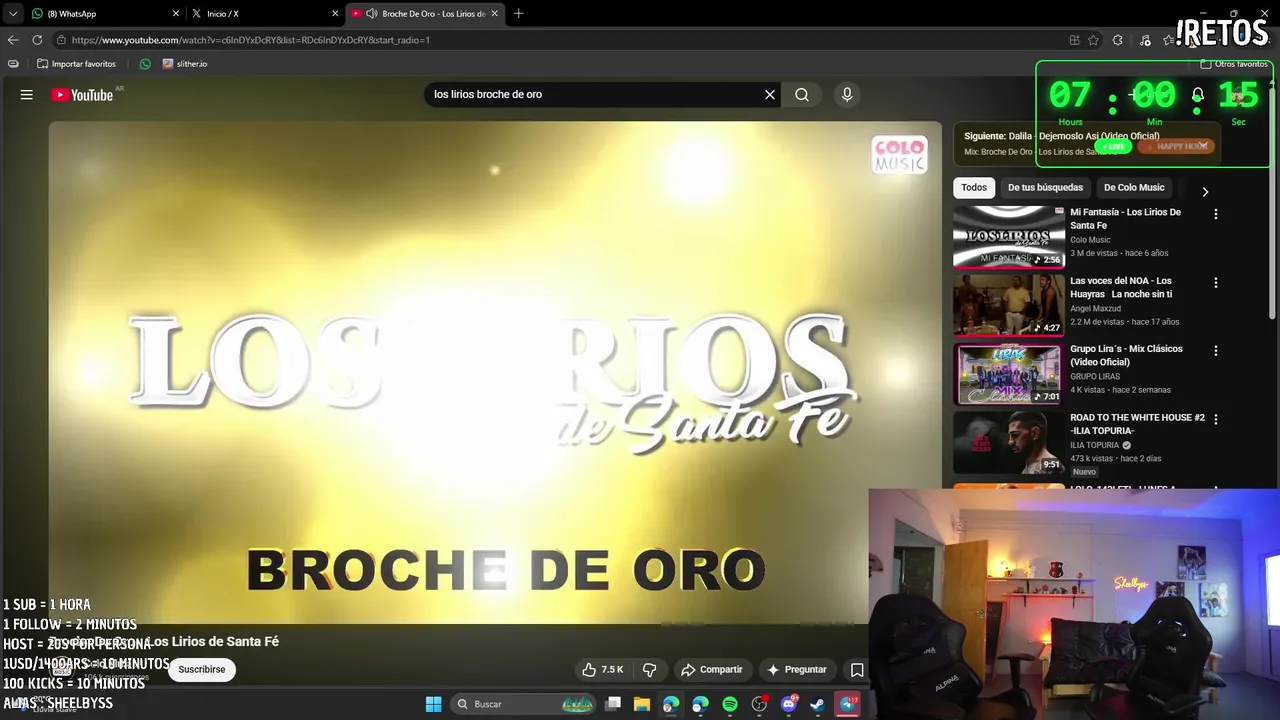
Task: Open Grupo Lira's Mix thumbnail
Action: pos(1008,374)
